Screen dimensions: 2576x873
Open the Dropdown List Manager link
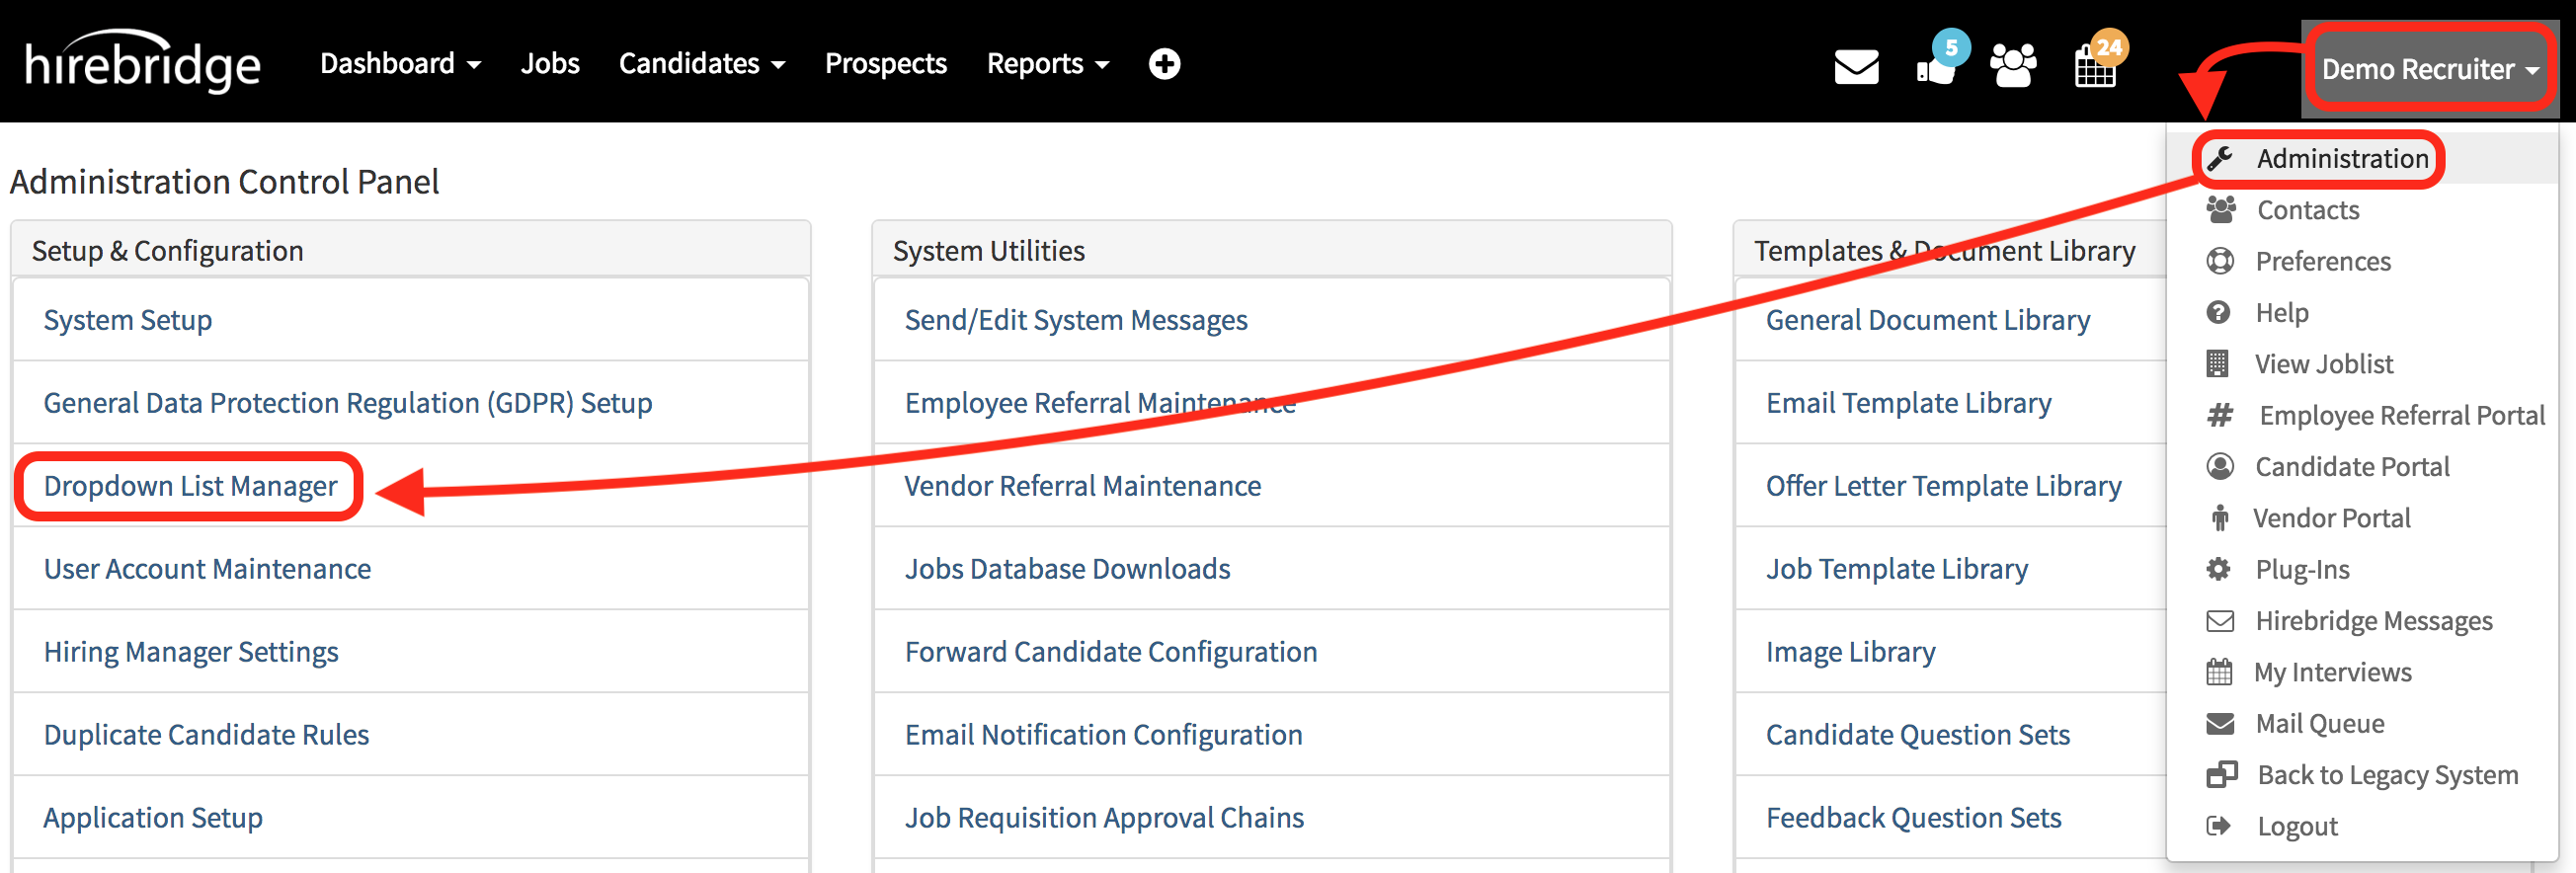pos(190,486)
